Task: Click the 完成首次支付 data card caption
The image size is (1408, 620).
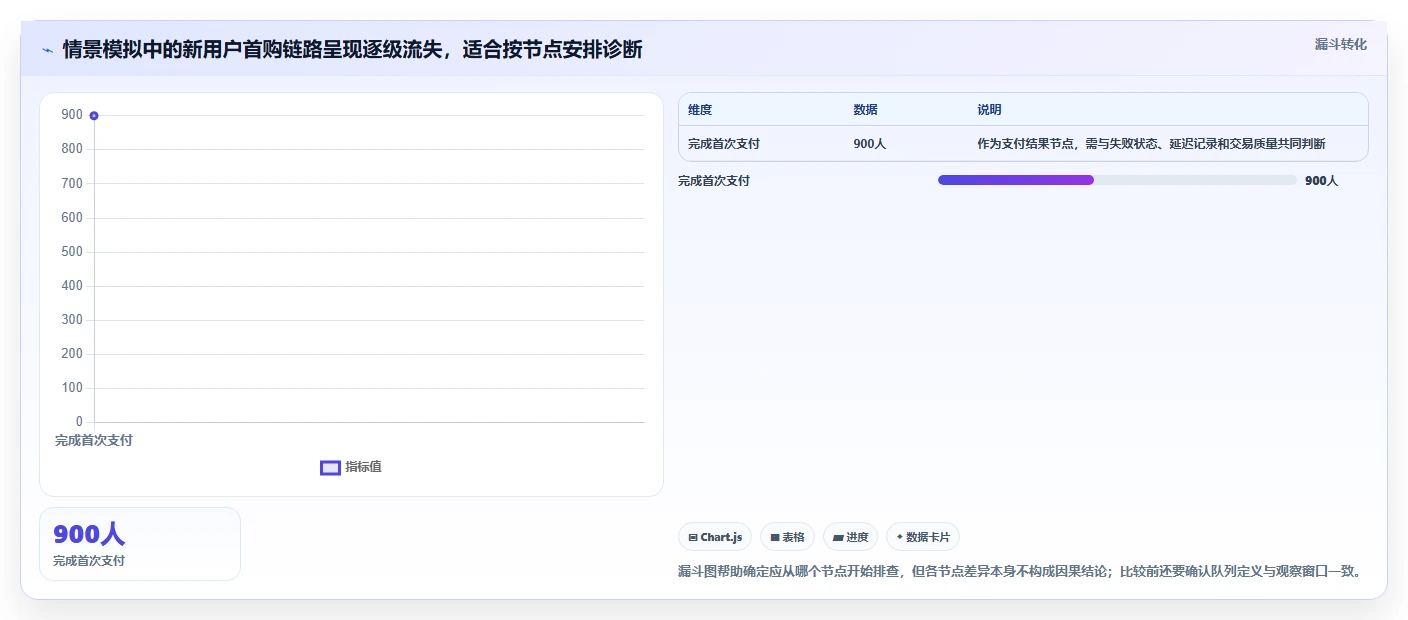Action: click(x=89, y=561)
